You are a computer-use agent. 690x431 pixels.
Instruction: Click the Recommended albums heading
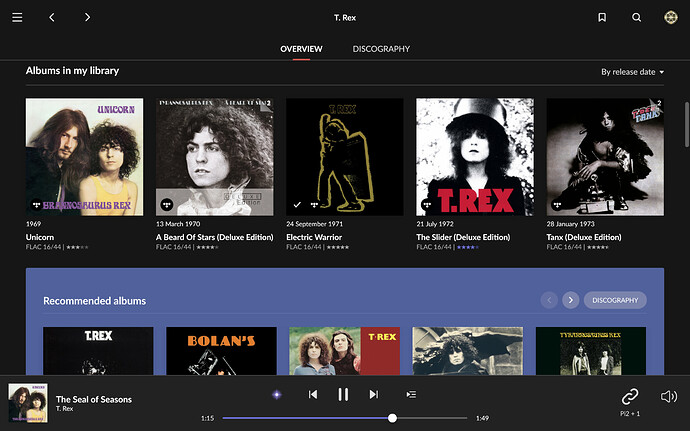[95, 301]
